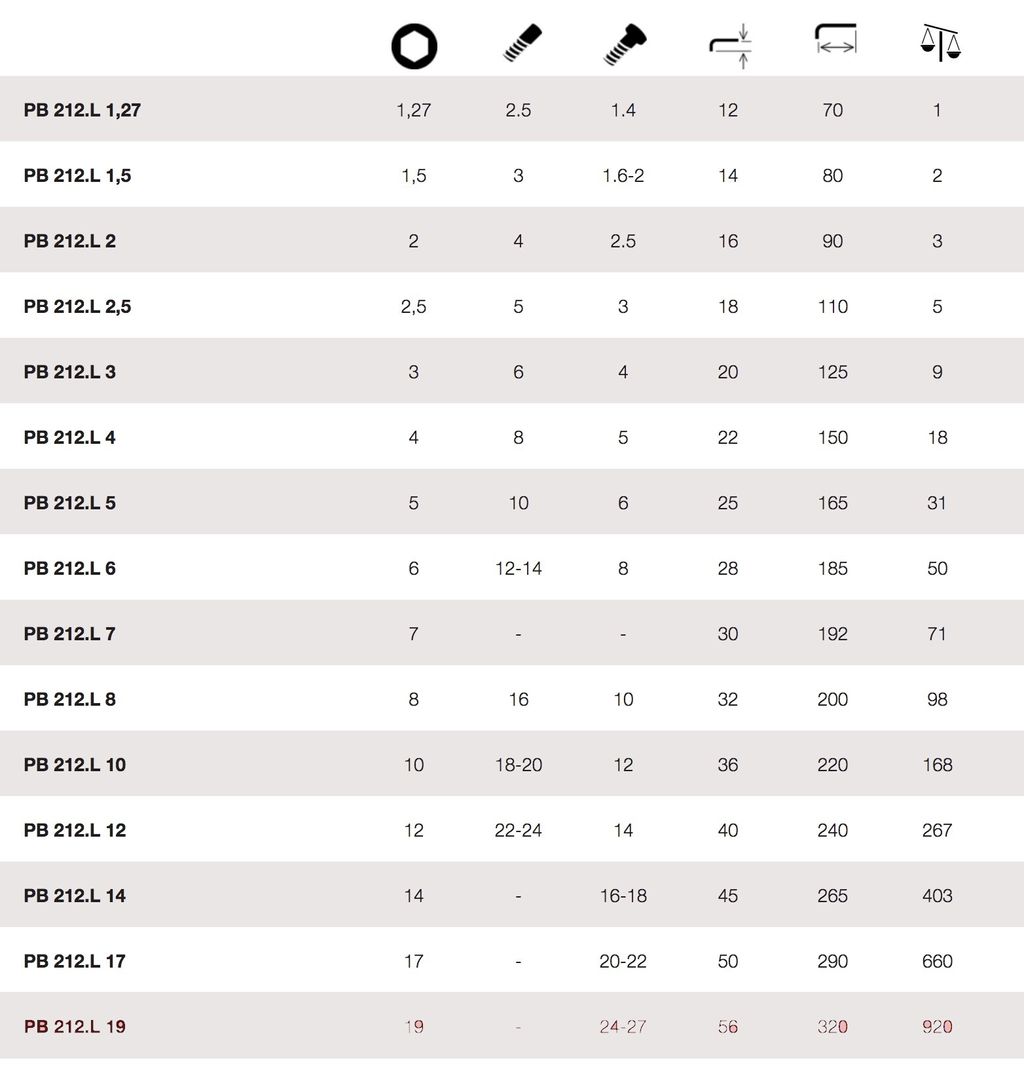1024x1071 pixels.
Task: Click the weight scale column icon
Action: [x=938, y=43]
